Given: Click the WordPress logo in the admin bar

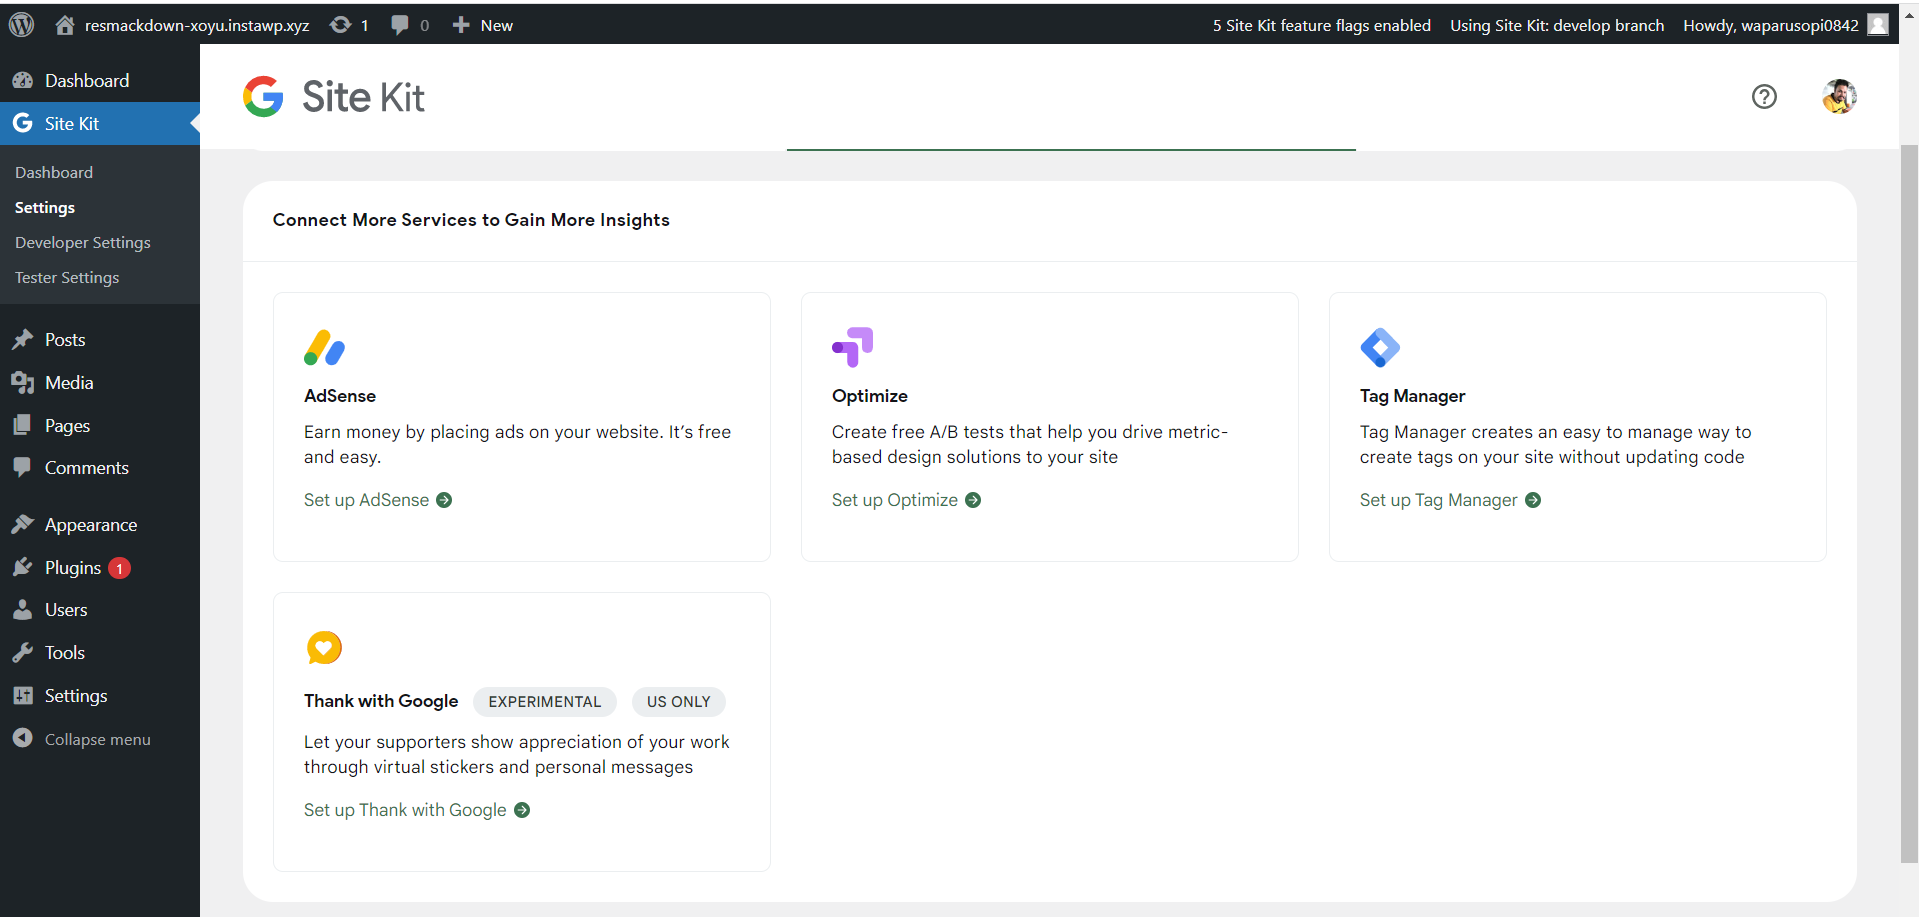Looking at the screenshot, I should [x=21, y=24].
